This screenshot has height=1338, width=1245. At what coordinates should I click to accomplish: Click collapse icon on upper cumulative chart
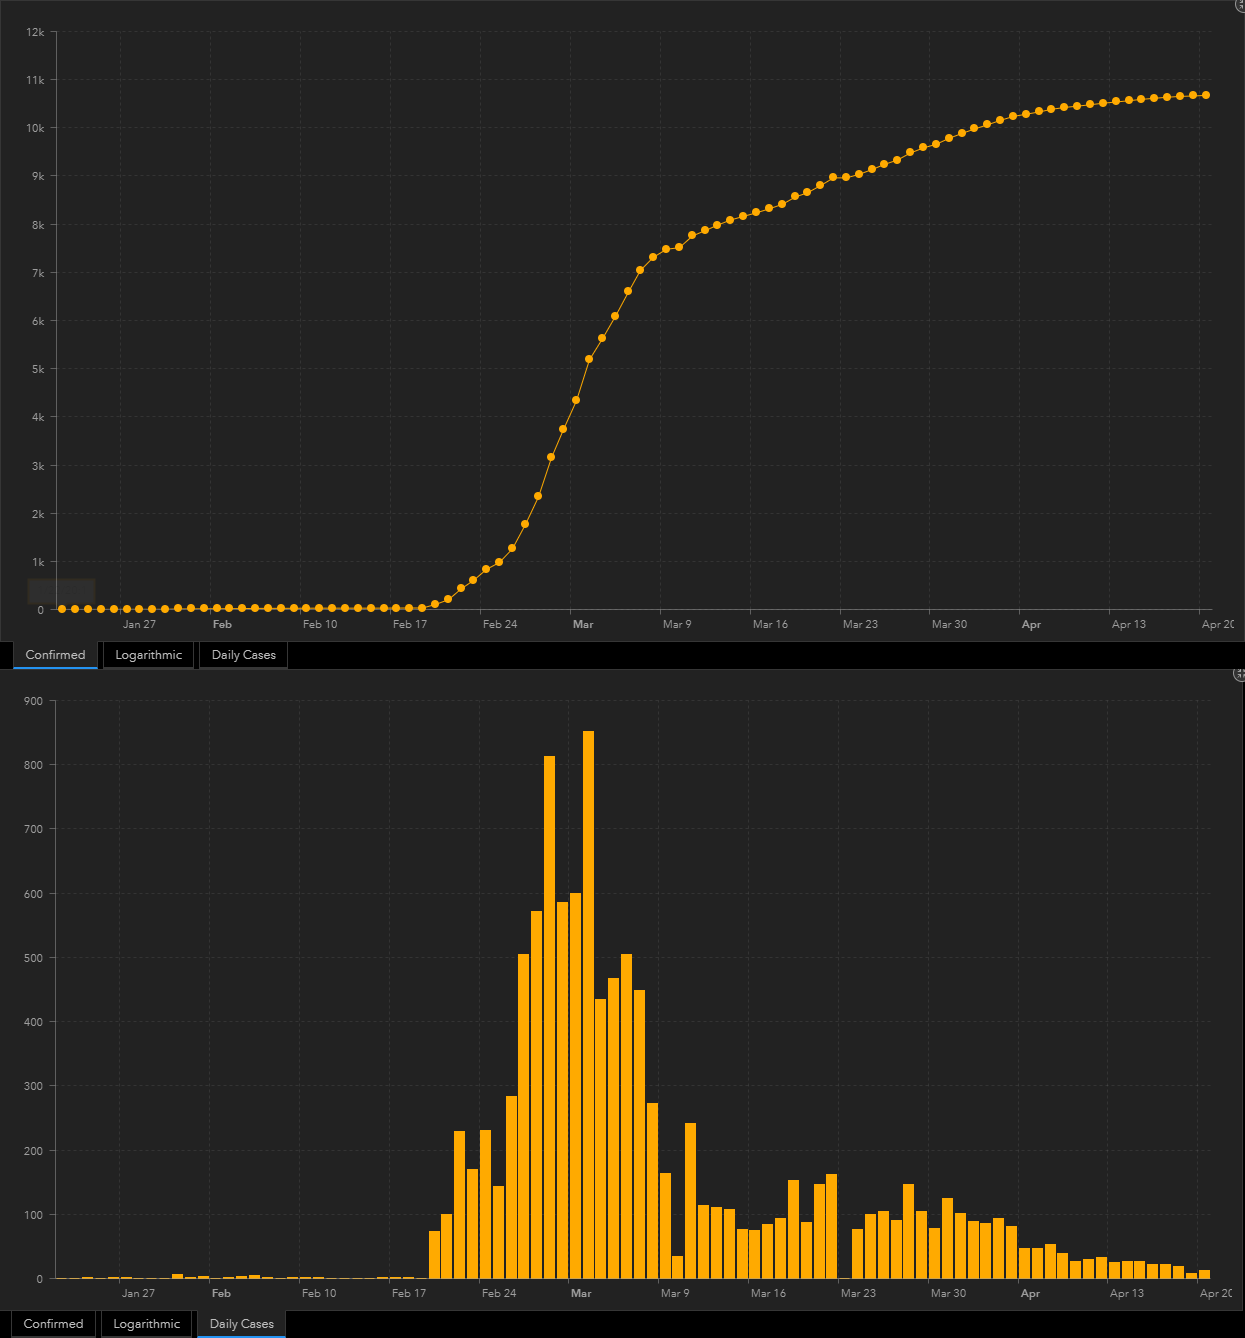click(1240, 5)
